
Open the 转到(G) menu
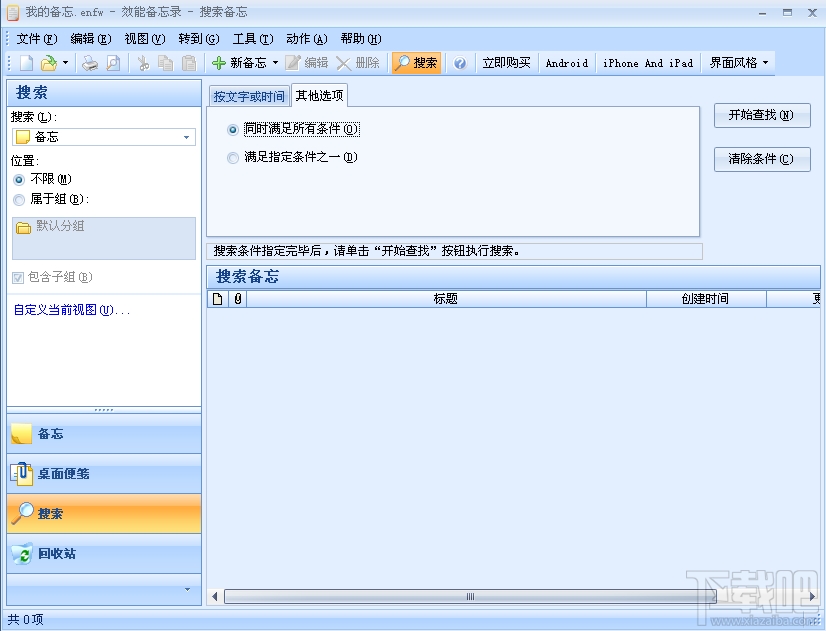199,39
